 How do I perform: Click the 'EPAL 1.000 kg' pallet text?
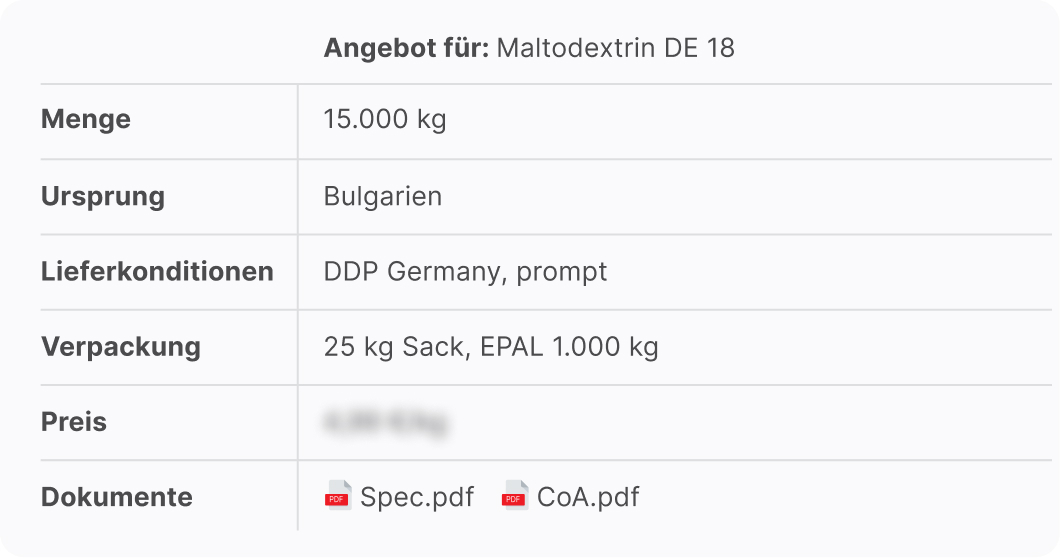click(x=569, y=347)
